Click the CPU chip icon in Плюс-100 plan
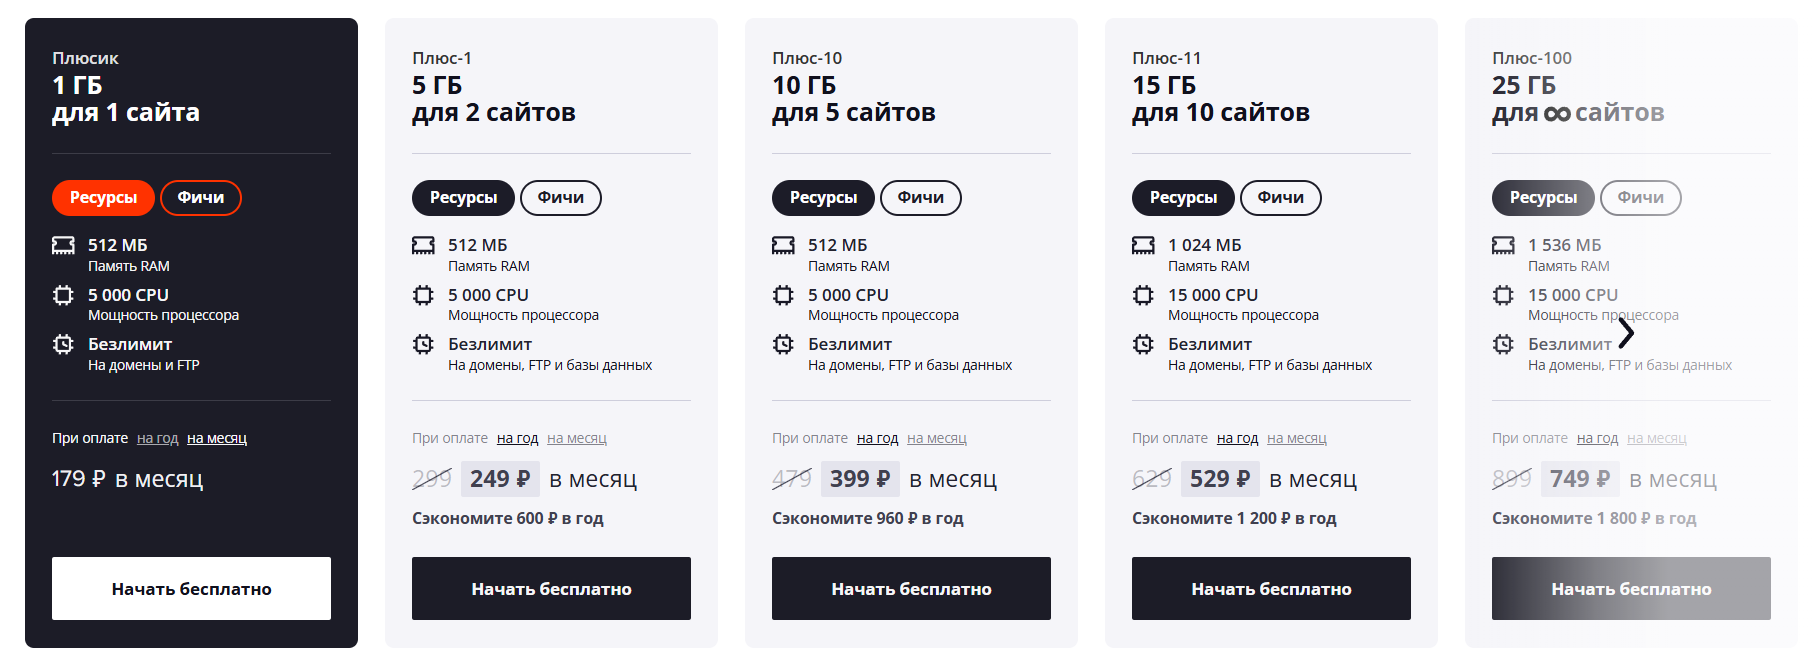Image resolution: width=1815 pixels, height=655 pixels. pyautogui.click(x=1503, y=295)
